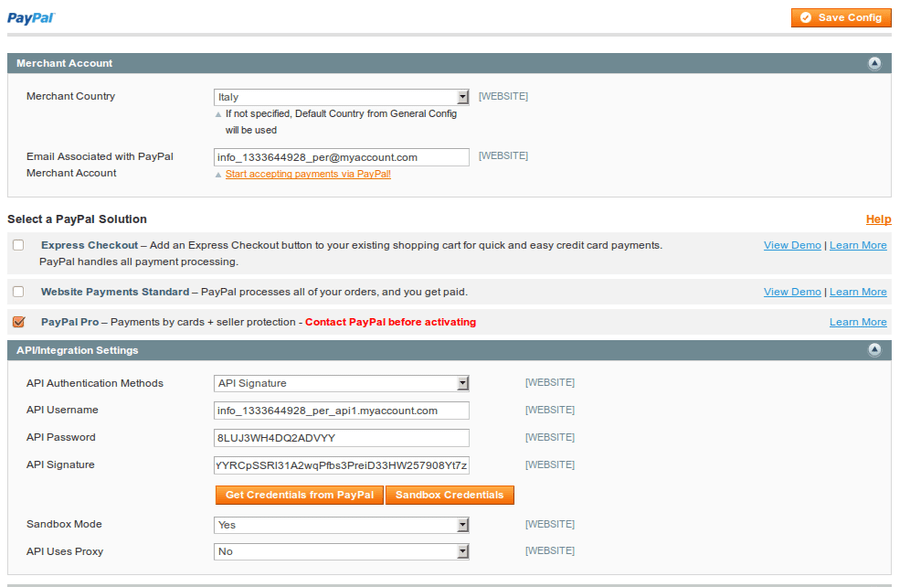
Task: Click the Sandbox Credentials button
Action: coord(449,495)
